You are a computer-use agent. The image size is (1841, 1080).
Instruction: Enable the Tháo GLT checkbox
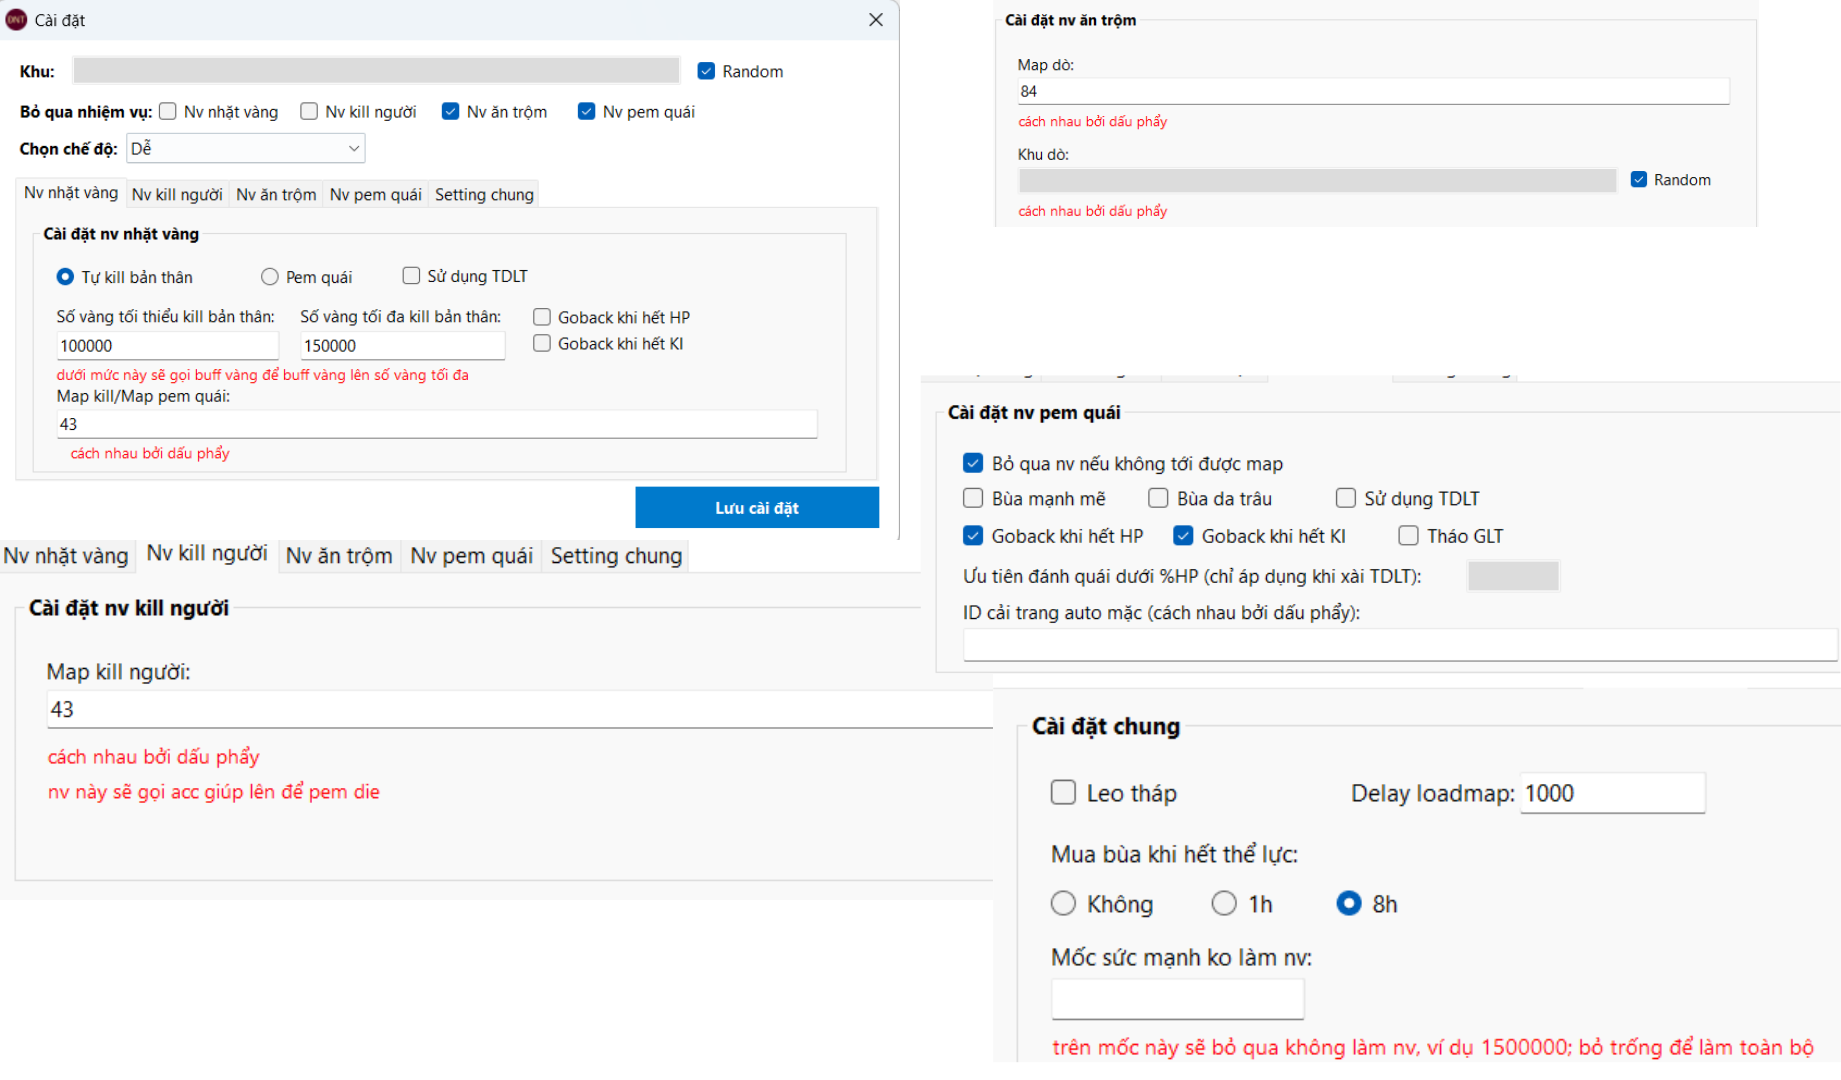pyautogui.click(x=1408, y=536)
